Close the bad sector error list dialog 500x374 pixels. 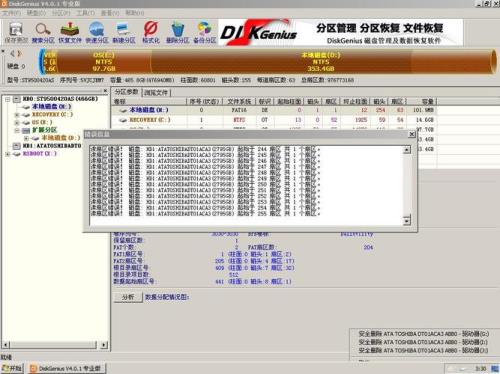[412, 134]
